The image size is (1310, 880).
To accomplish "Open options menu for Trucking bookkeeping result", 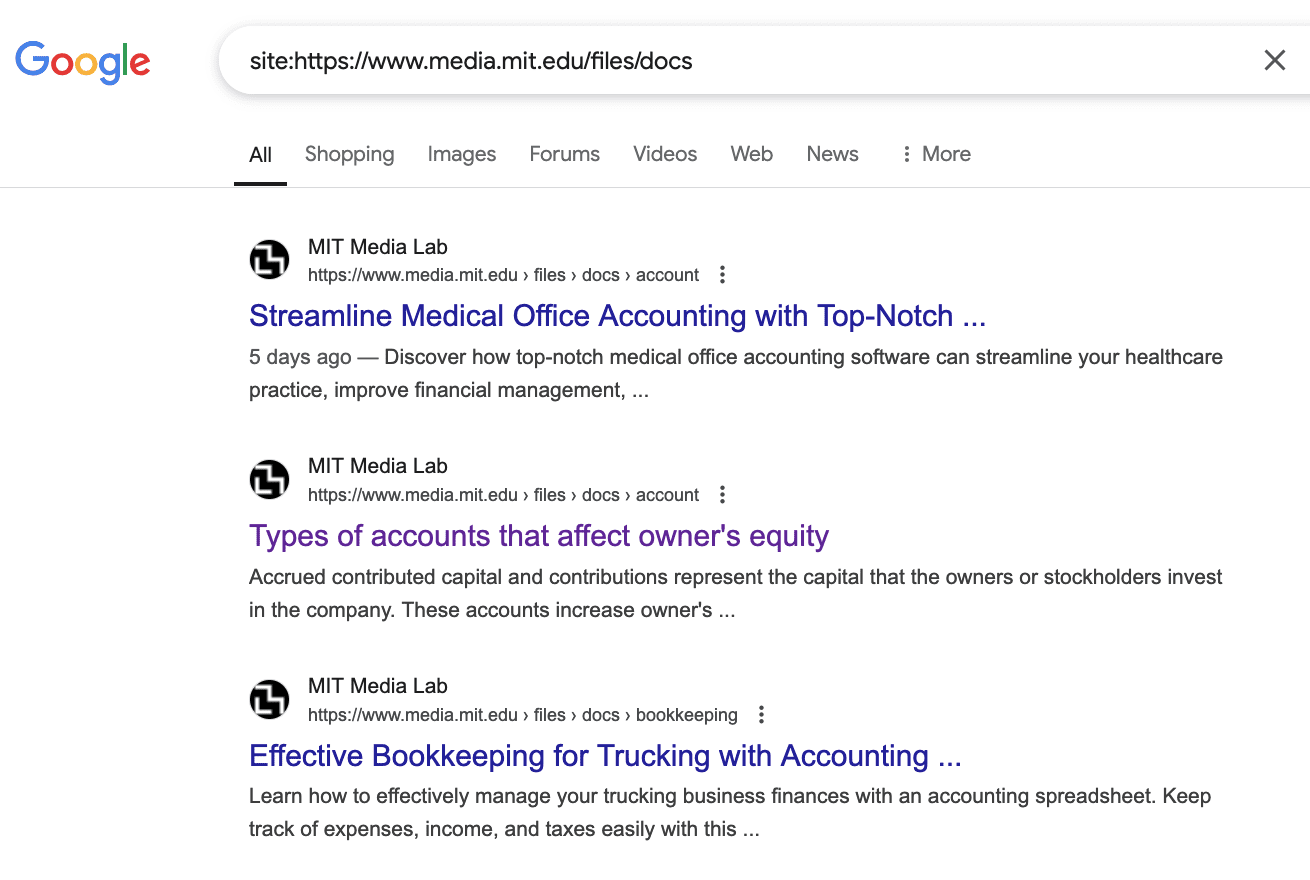I will 761,715.
